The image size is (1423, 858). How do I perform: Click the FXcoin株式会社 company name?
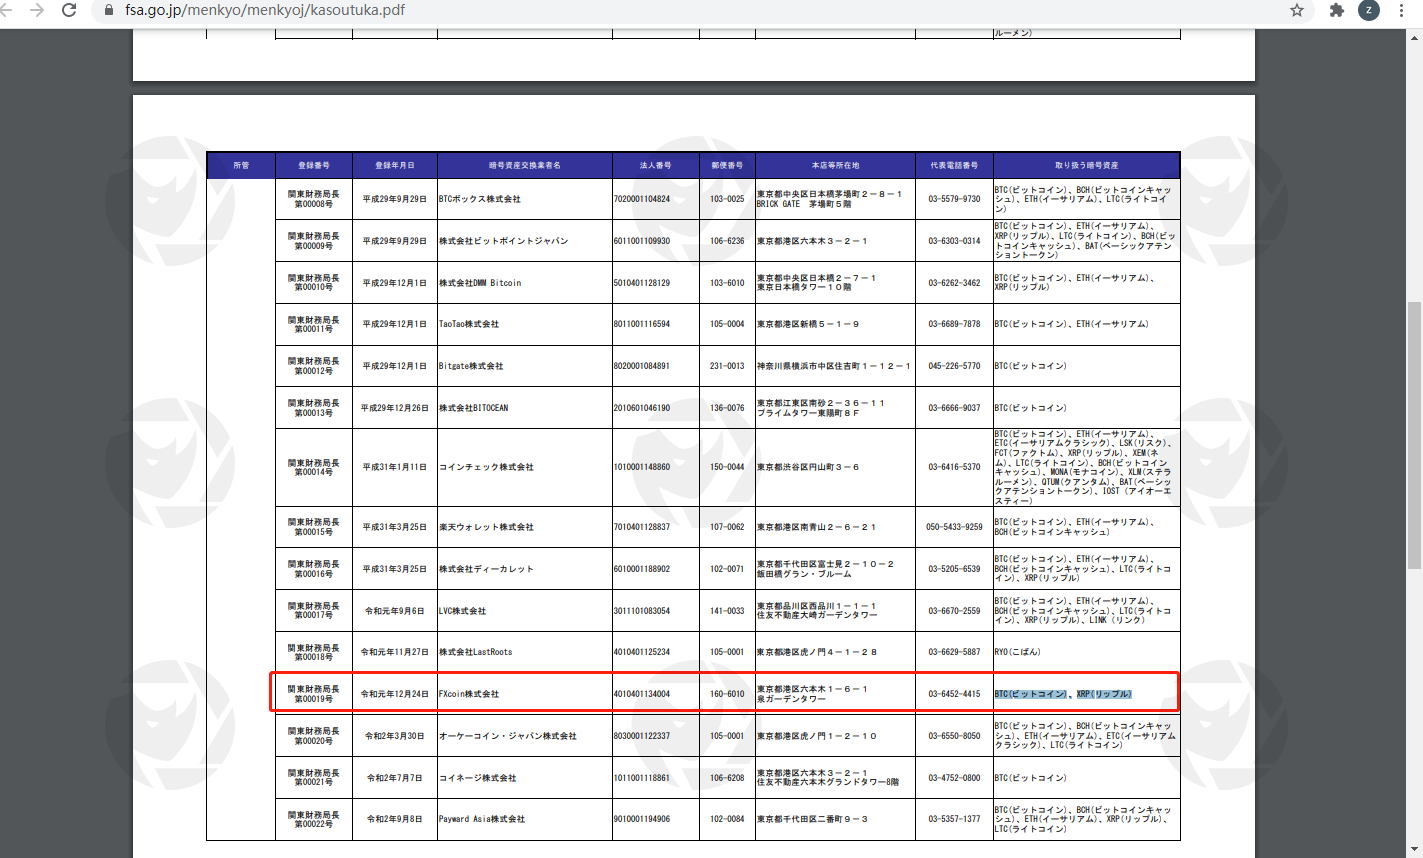pos(469,694)
